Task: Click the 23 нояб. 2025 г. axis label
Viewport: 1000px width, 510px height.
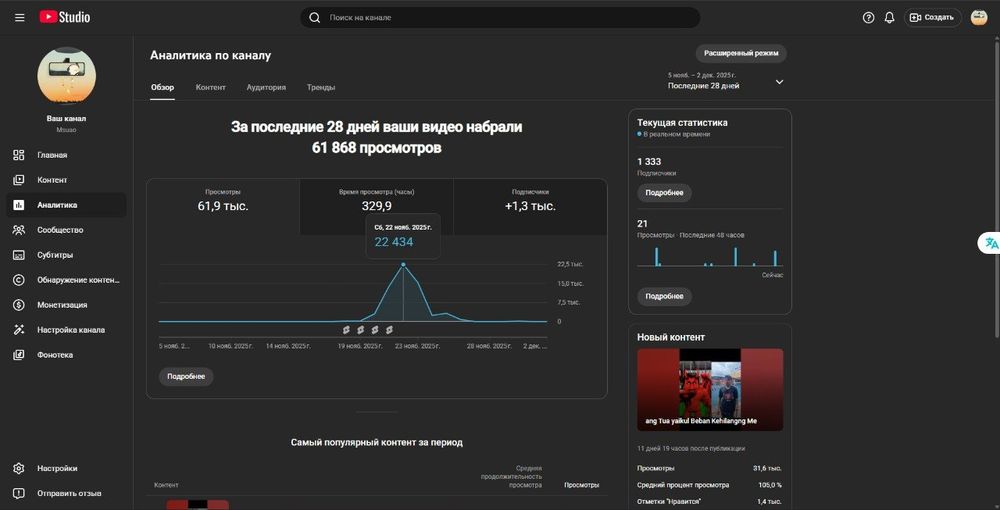Action: click(x=418, y=346)
